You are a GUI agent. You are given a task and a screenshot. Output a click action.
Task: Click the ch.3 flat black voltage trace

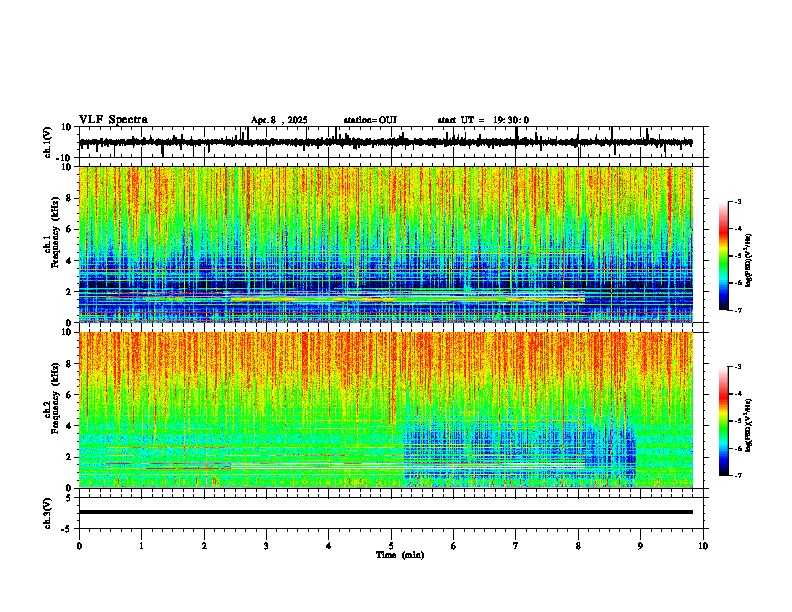click(x=385, y=512)
